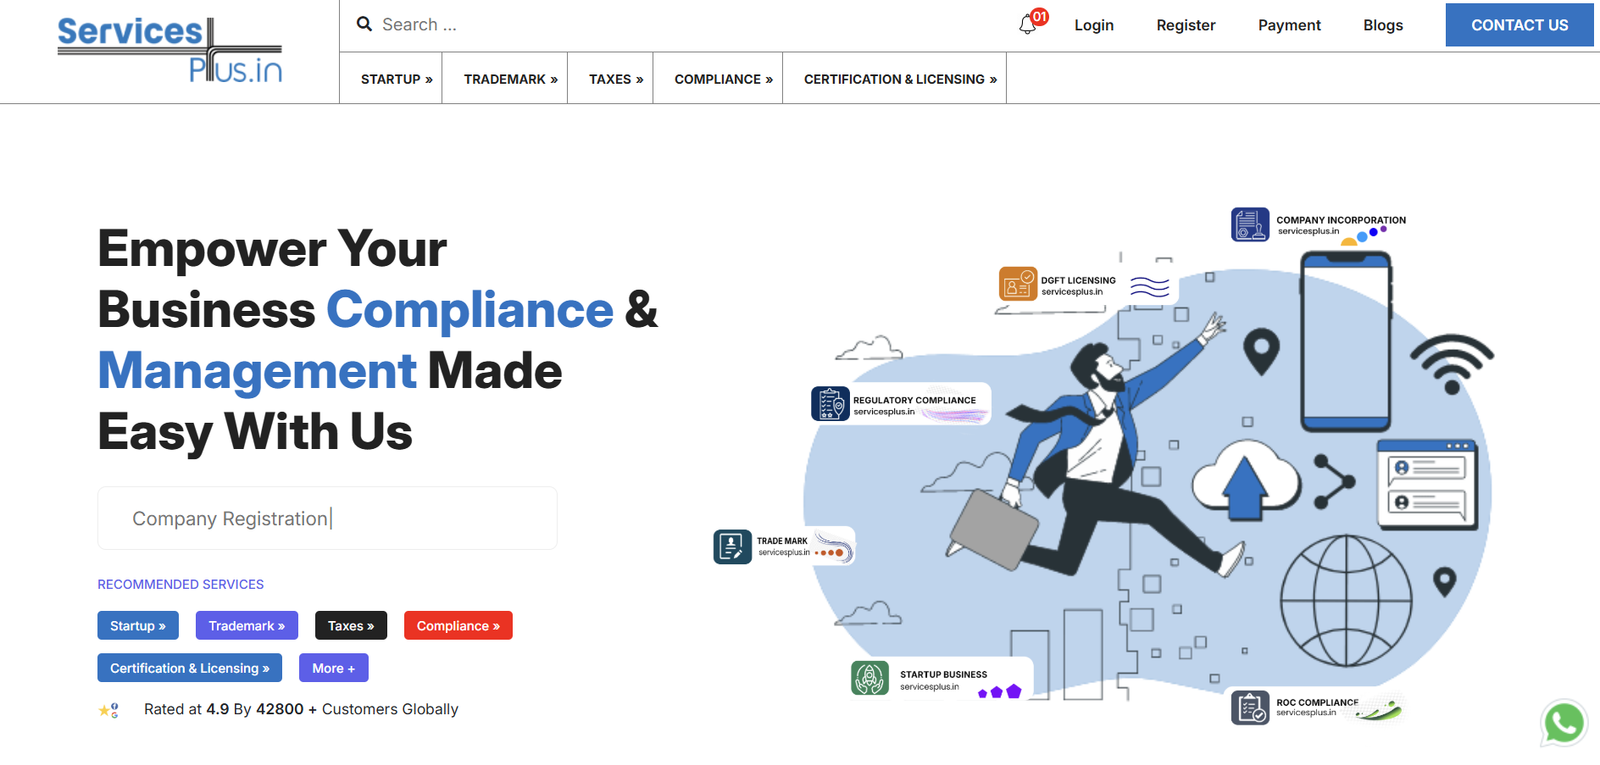
Task: Open the COMPLIANCE nav menu
Action: [723, 79]
